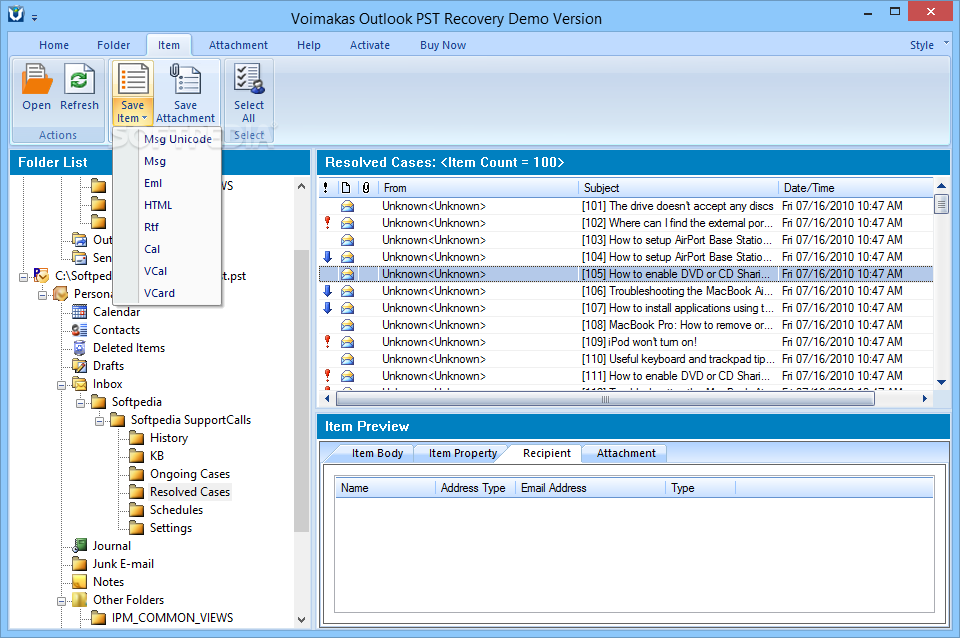The image size is (960, 638).
Task: Open the Home ribbon tab
Action: pyautogui.click(x=54, y=45)
